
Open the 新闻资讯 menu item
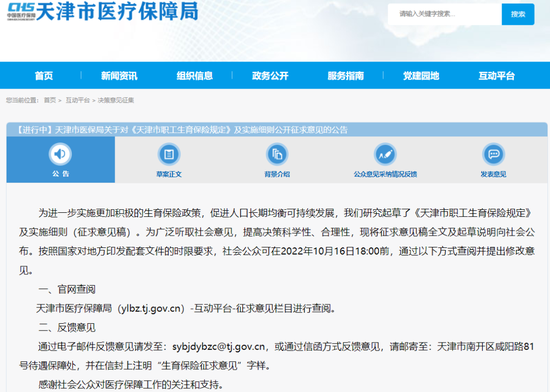pyautogui.click(x=119, y=76)
